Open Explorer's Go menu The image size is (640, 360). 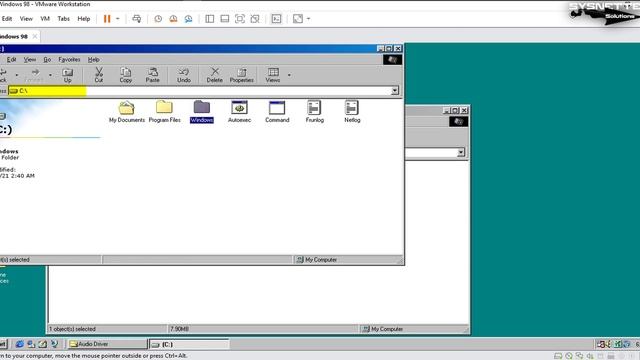pos(47,60)
